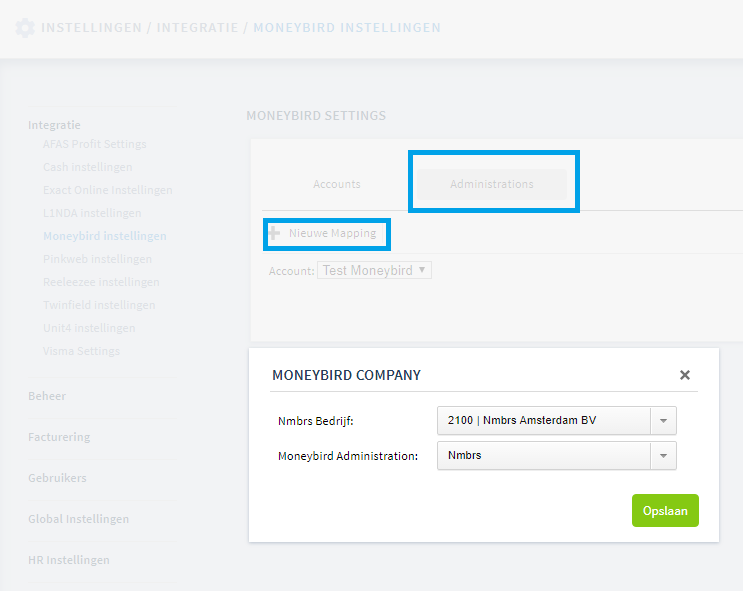Screen dimensions: 743x591
Task: Expand the Facturering sidebar section
Action: click(x=59, y=437)
